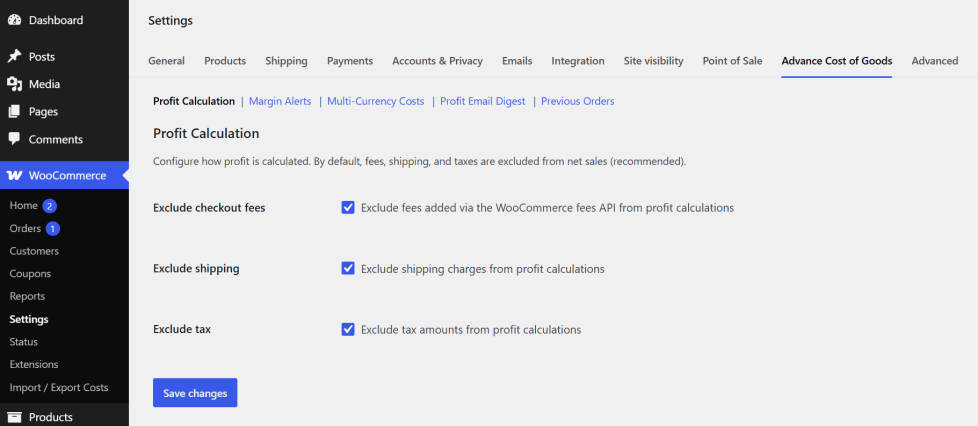Screen dimensions: 978x426
Task: Click the Home notification badge 2
Action: 50,206
